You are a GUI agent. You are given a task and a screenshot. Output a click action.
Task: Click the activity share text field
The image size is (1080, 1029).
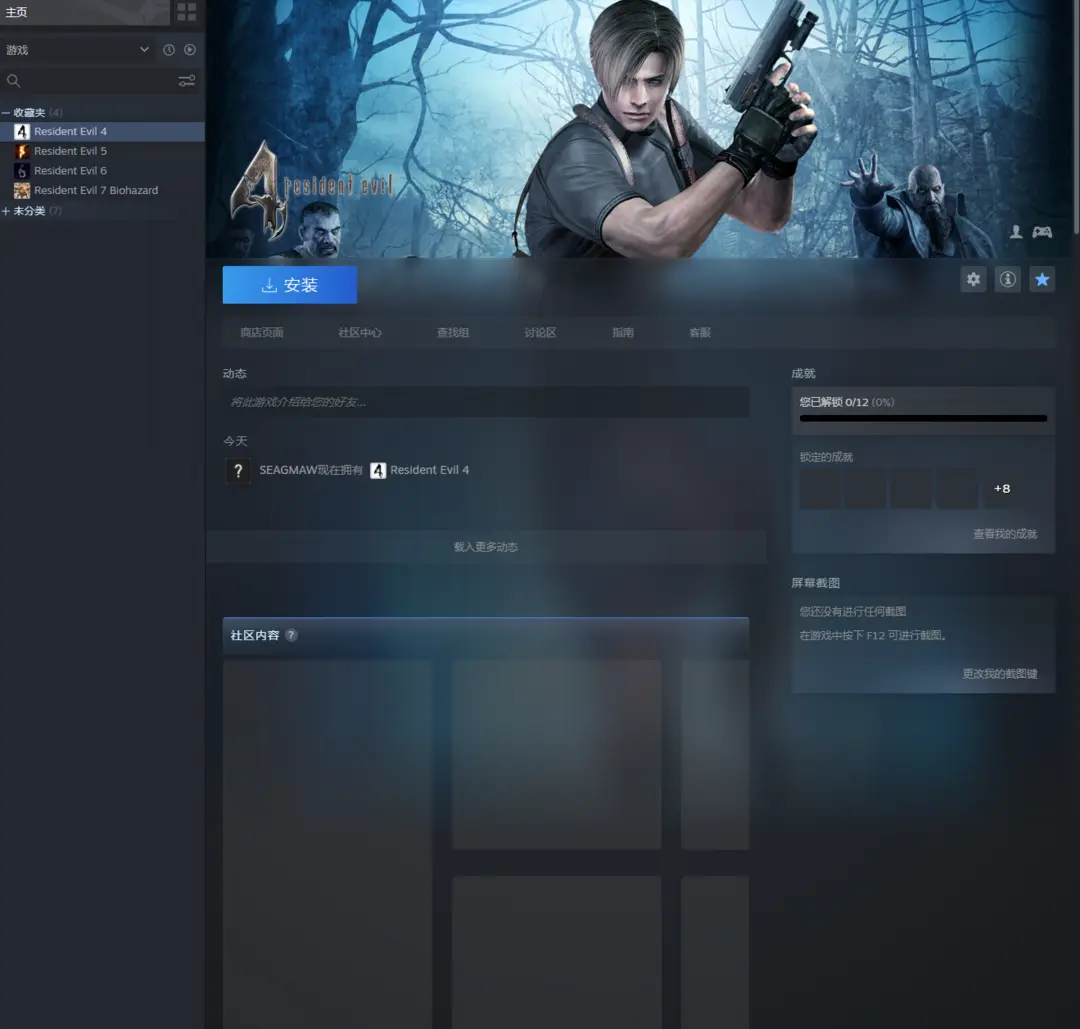point(486,402)
